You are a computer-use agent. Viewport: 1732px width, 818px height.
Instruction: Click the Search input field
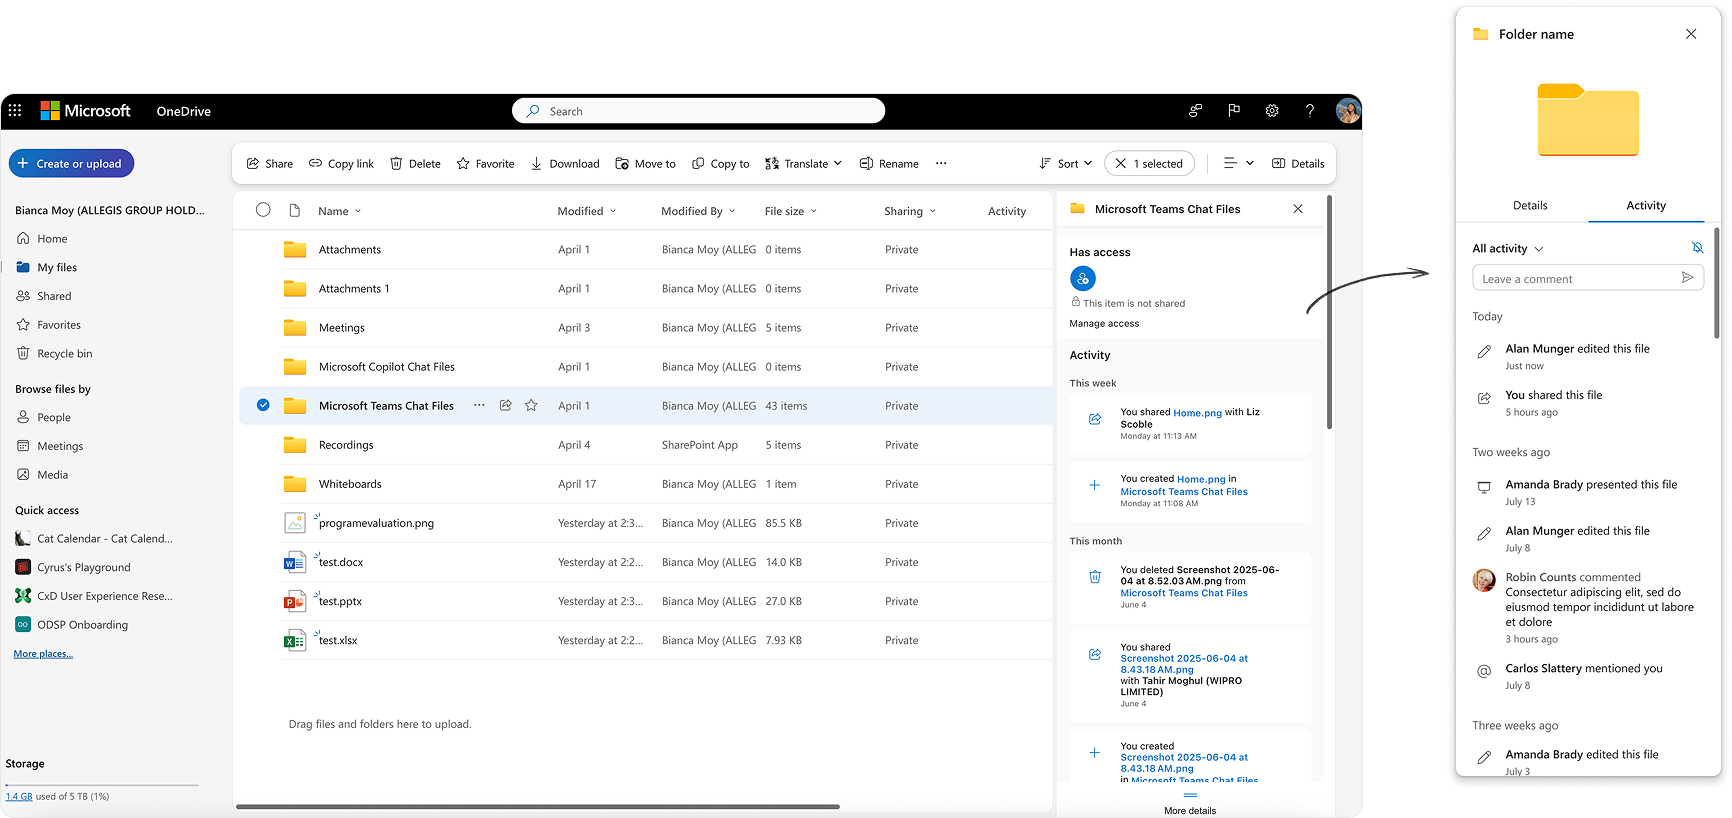click(699, 111)
